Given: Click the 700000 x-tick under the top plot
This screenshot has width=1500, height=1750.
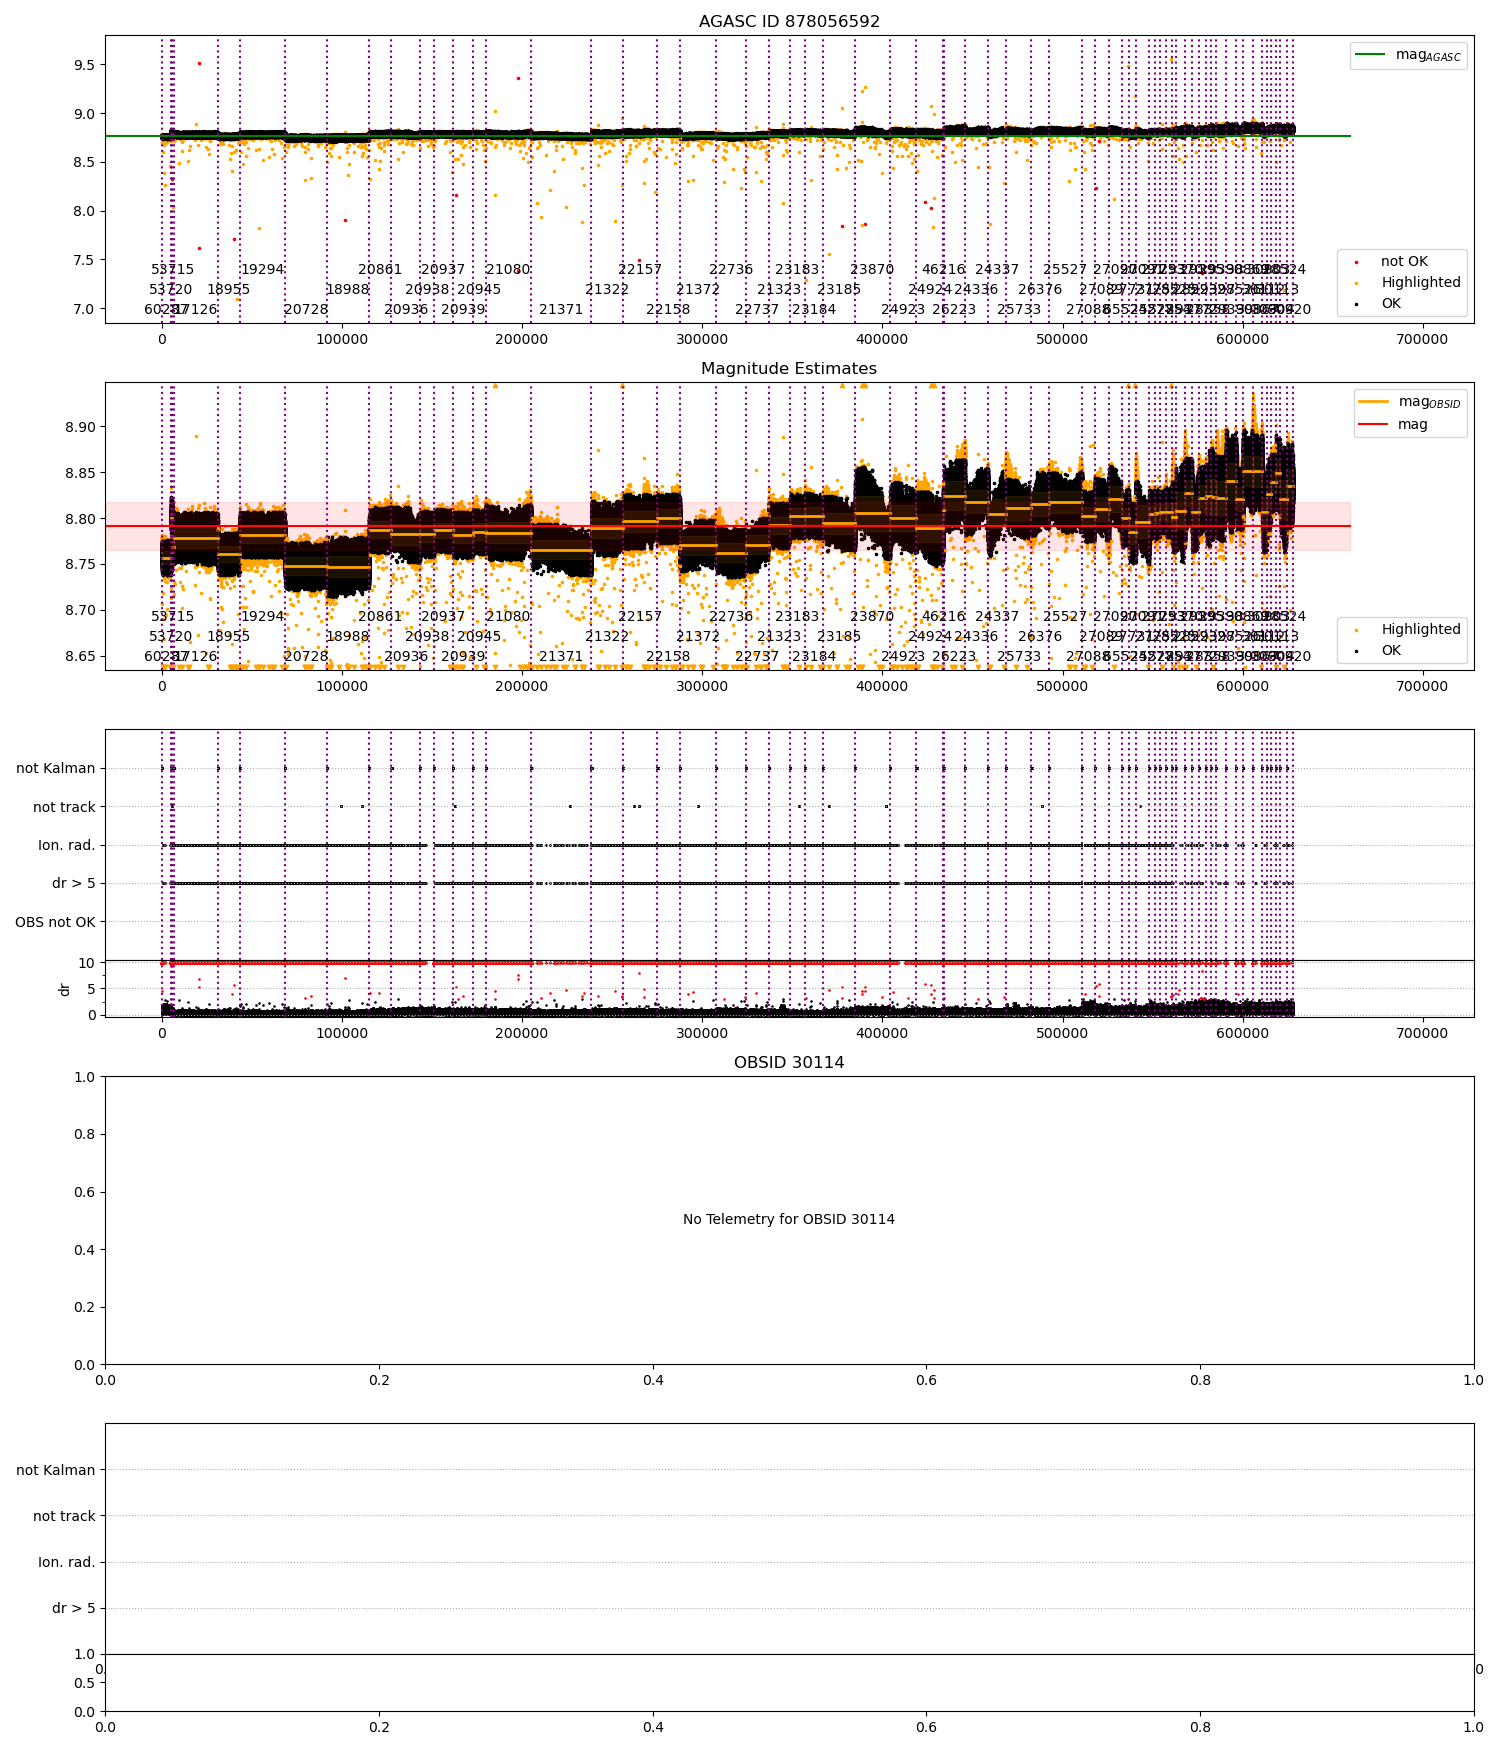Looking at the screenshot, I should click(x=1422, y=340).
